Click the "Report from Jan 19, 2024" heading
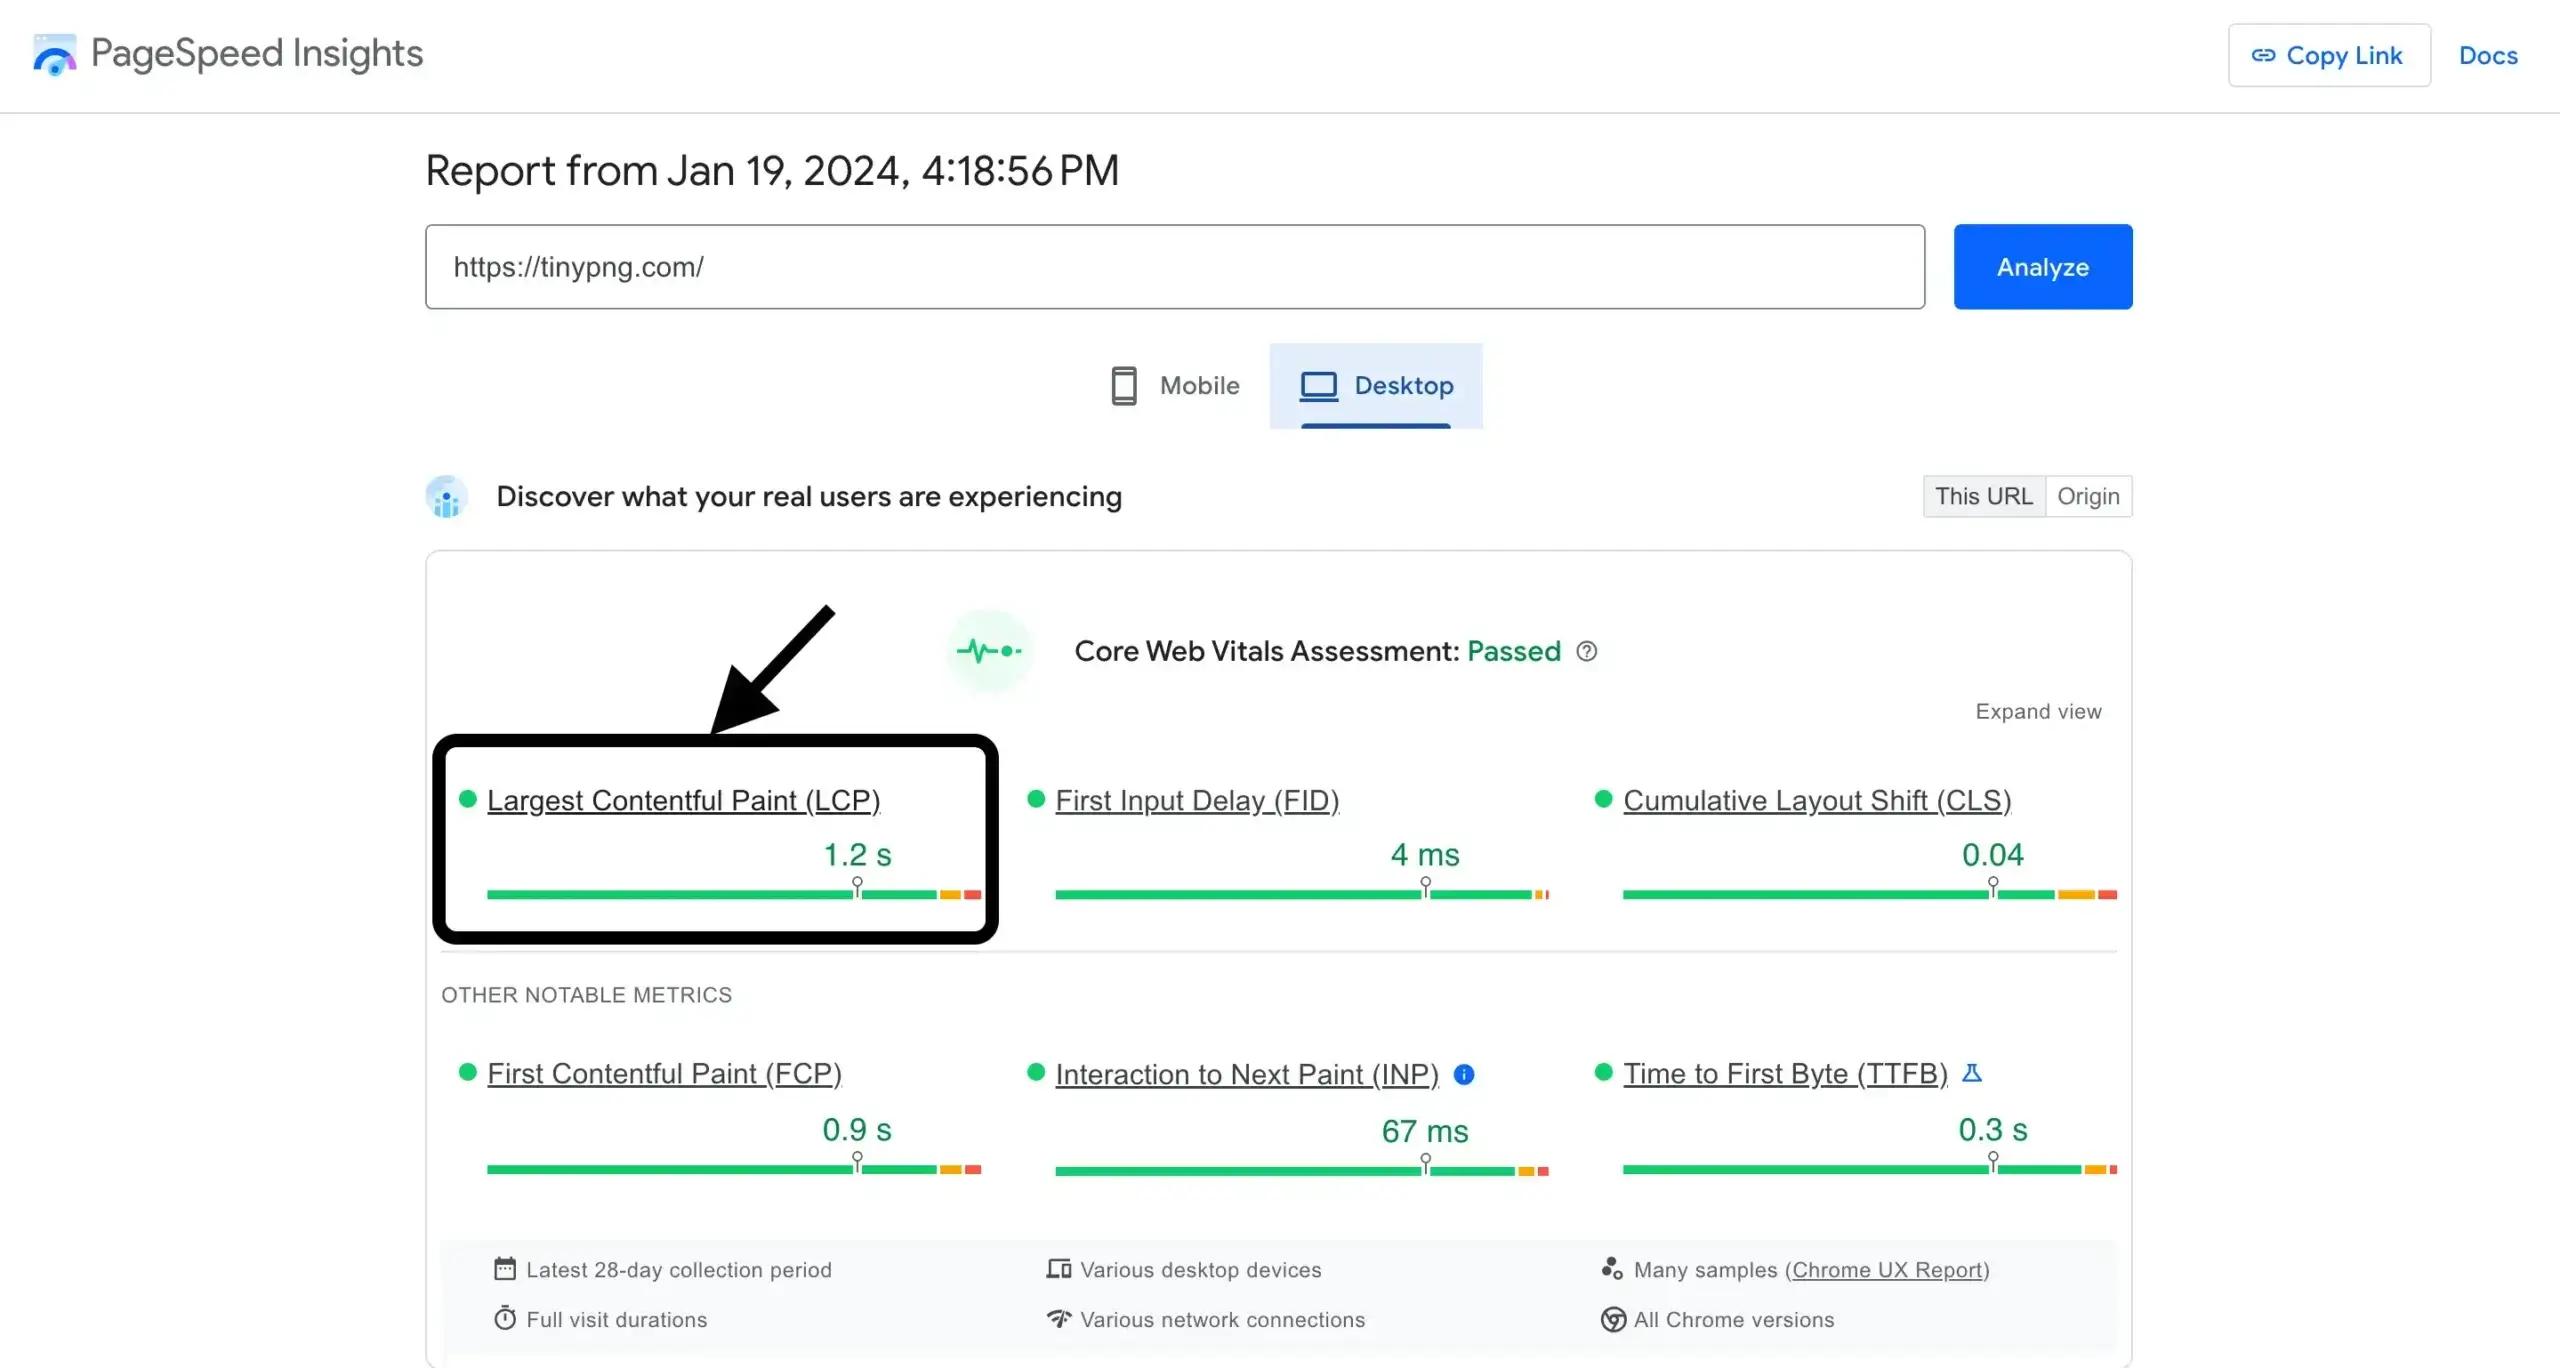The width and height of the screenshot is (2560, 1368). pos(772,171)
